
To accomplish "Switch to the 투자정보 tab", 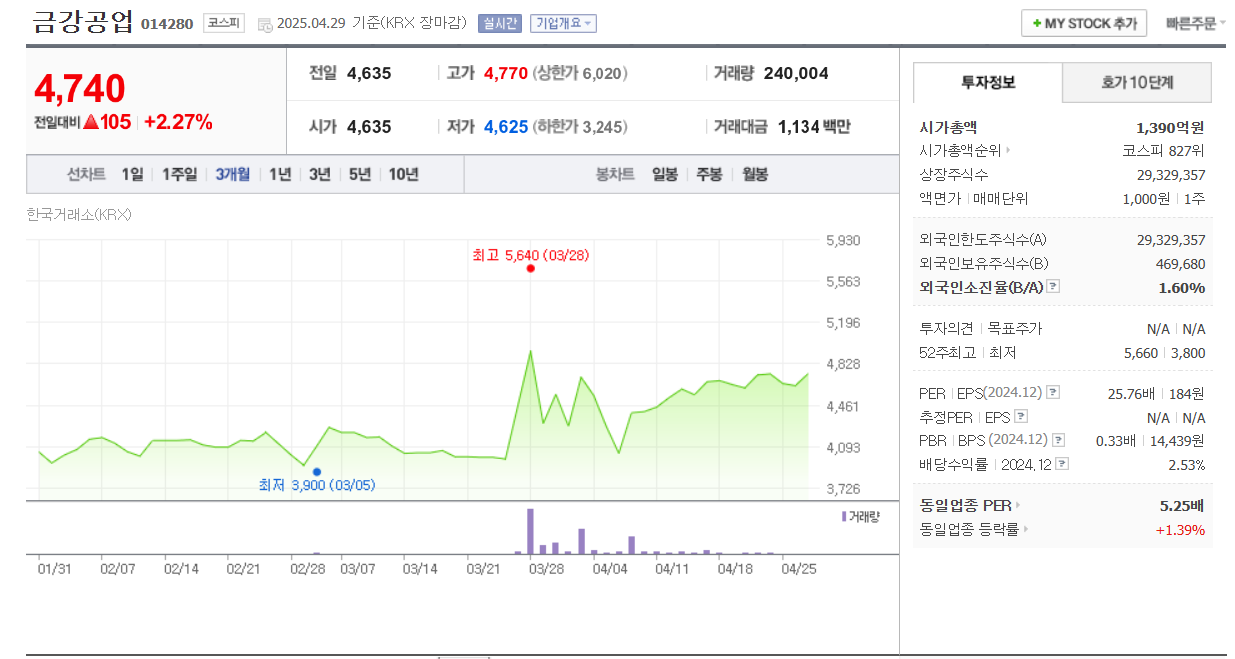I will click(x=988, y=82).
